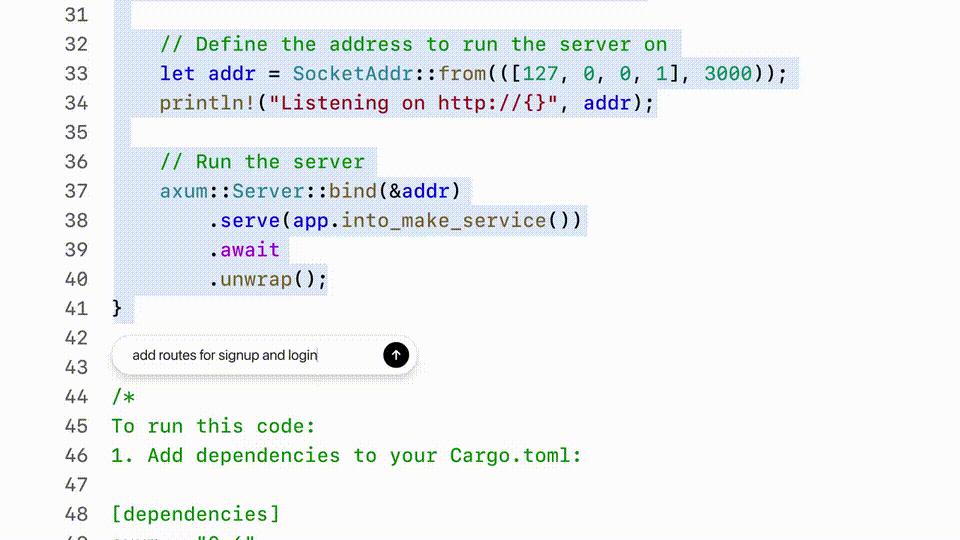Click line number 44 in the gutter
The image size is (960, 540).
click(x=75, y=396)
